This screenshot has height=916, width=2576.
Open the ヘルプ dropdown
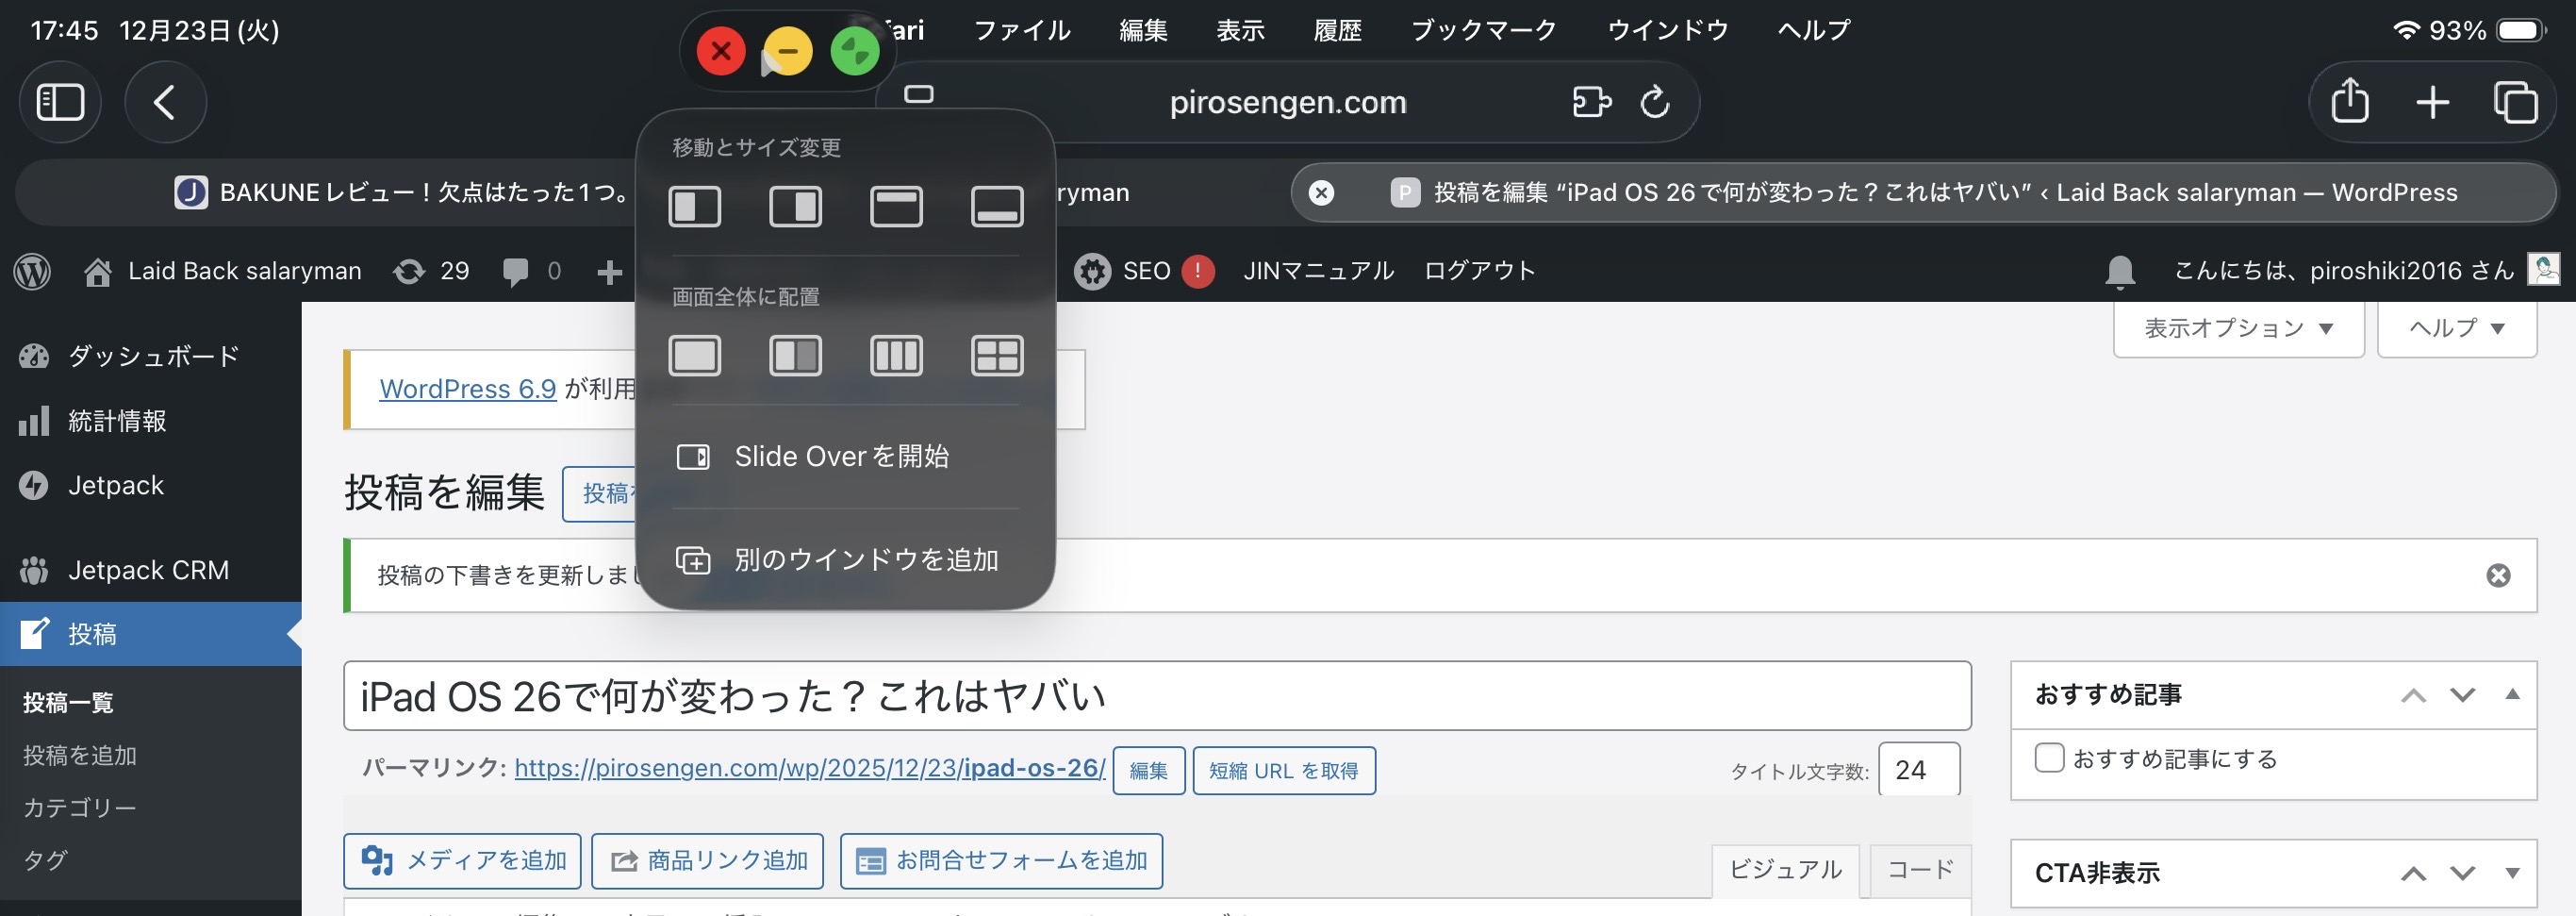(2457, 328)
